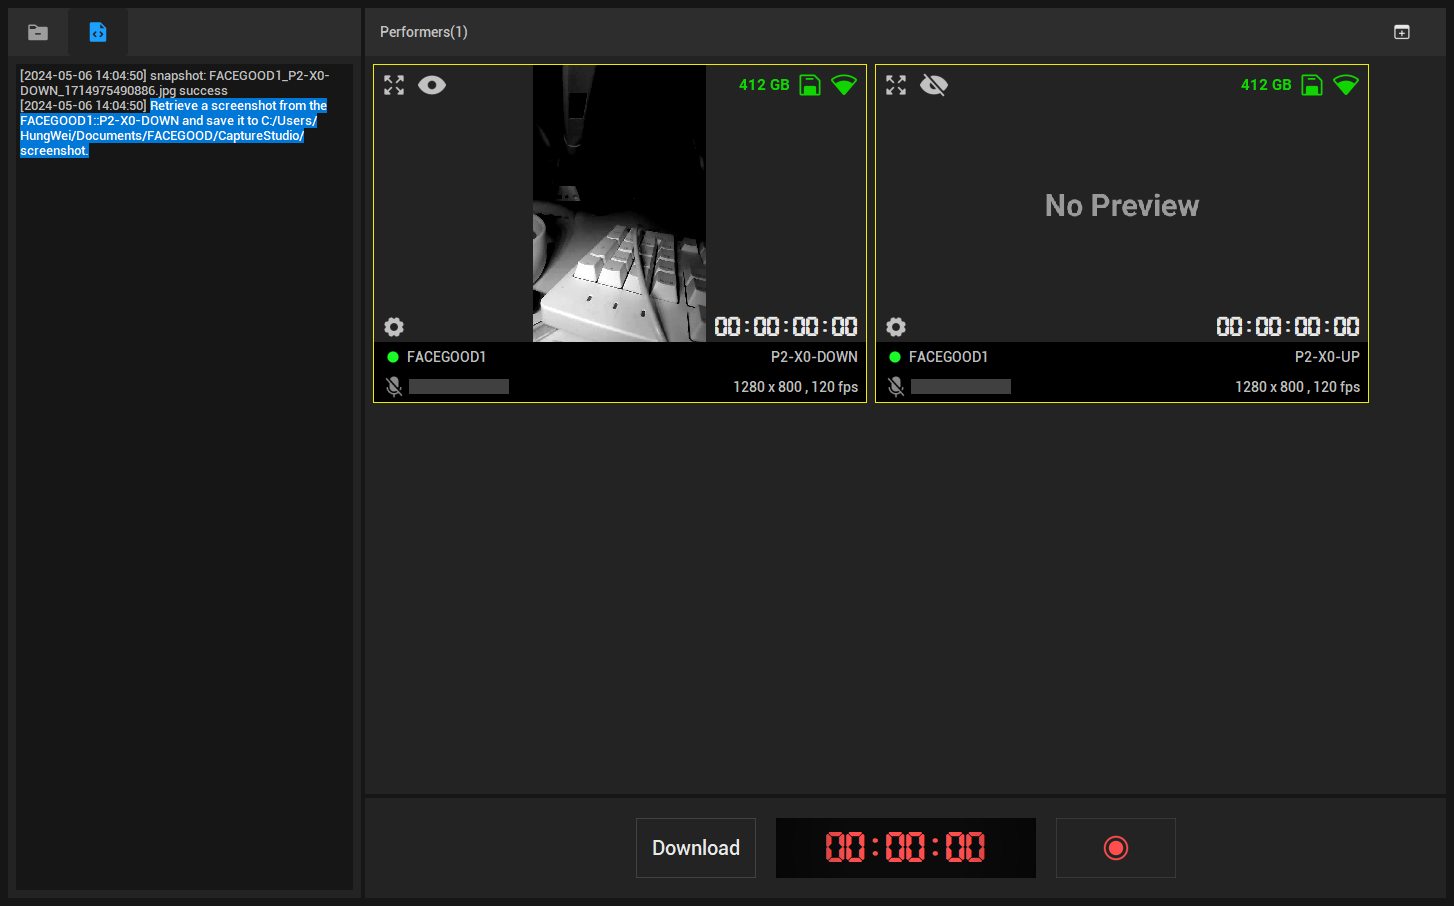Open settings gear for P2-X0-UP camera
Viewport: 1454px width, 906px height.
pos(896,327)
